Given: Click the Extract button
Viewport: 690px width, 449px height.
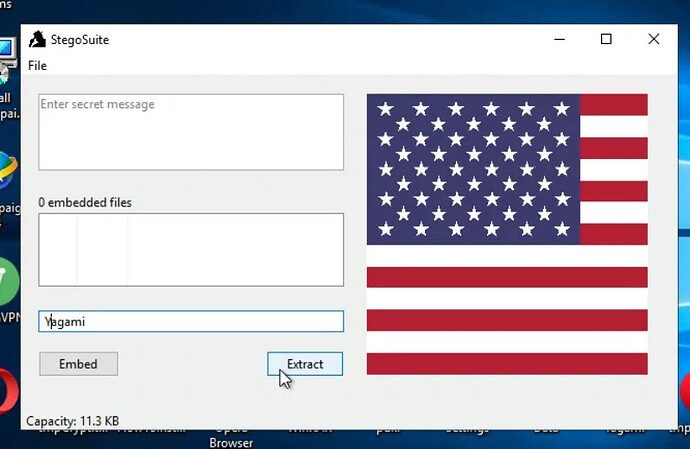Looking at the screenshot, I should 305,364.
